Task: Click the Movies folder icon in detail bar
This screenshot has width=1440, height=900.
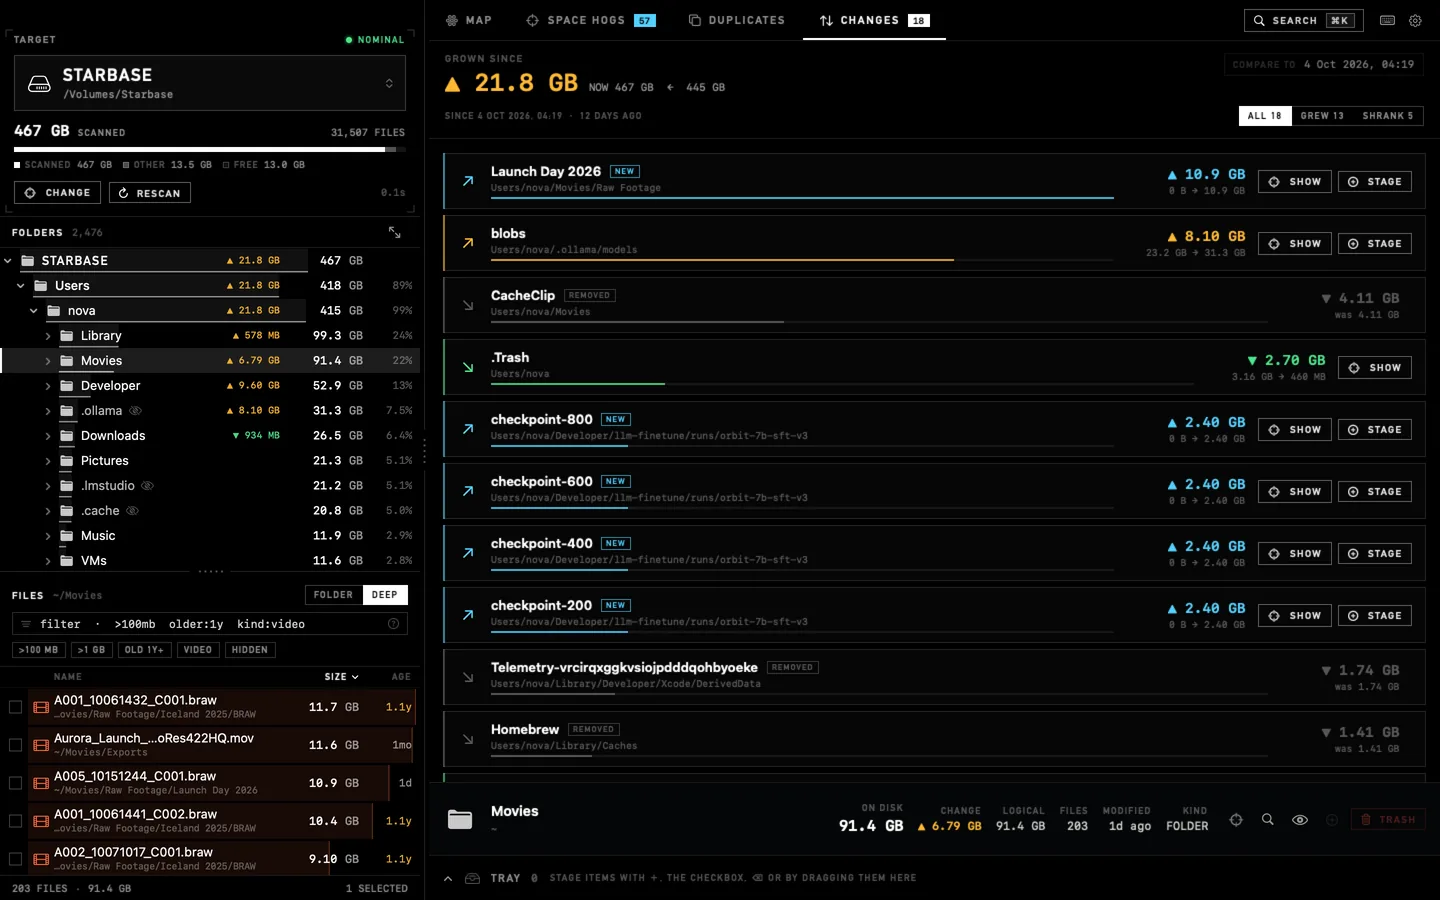Action: tap(460, 819)
